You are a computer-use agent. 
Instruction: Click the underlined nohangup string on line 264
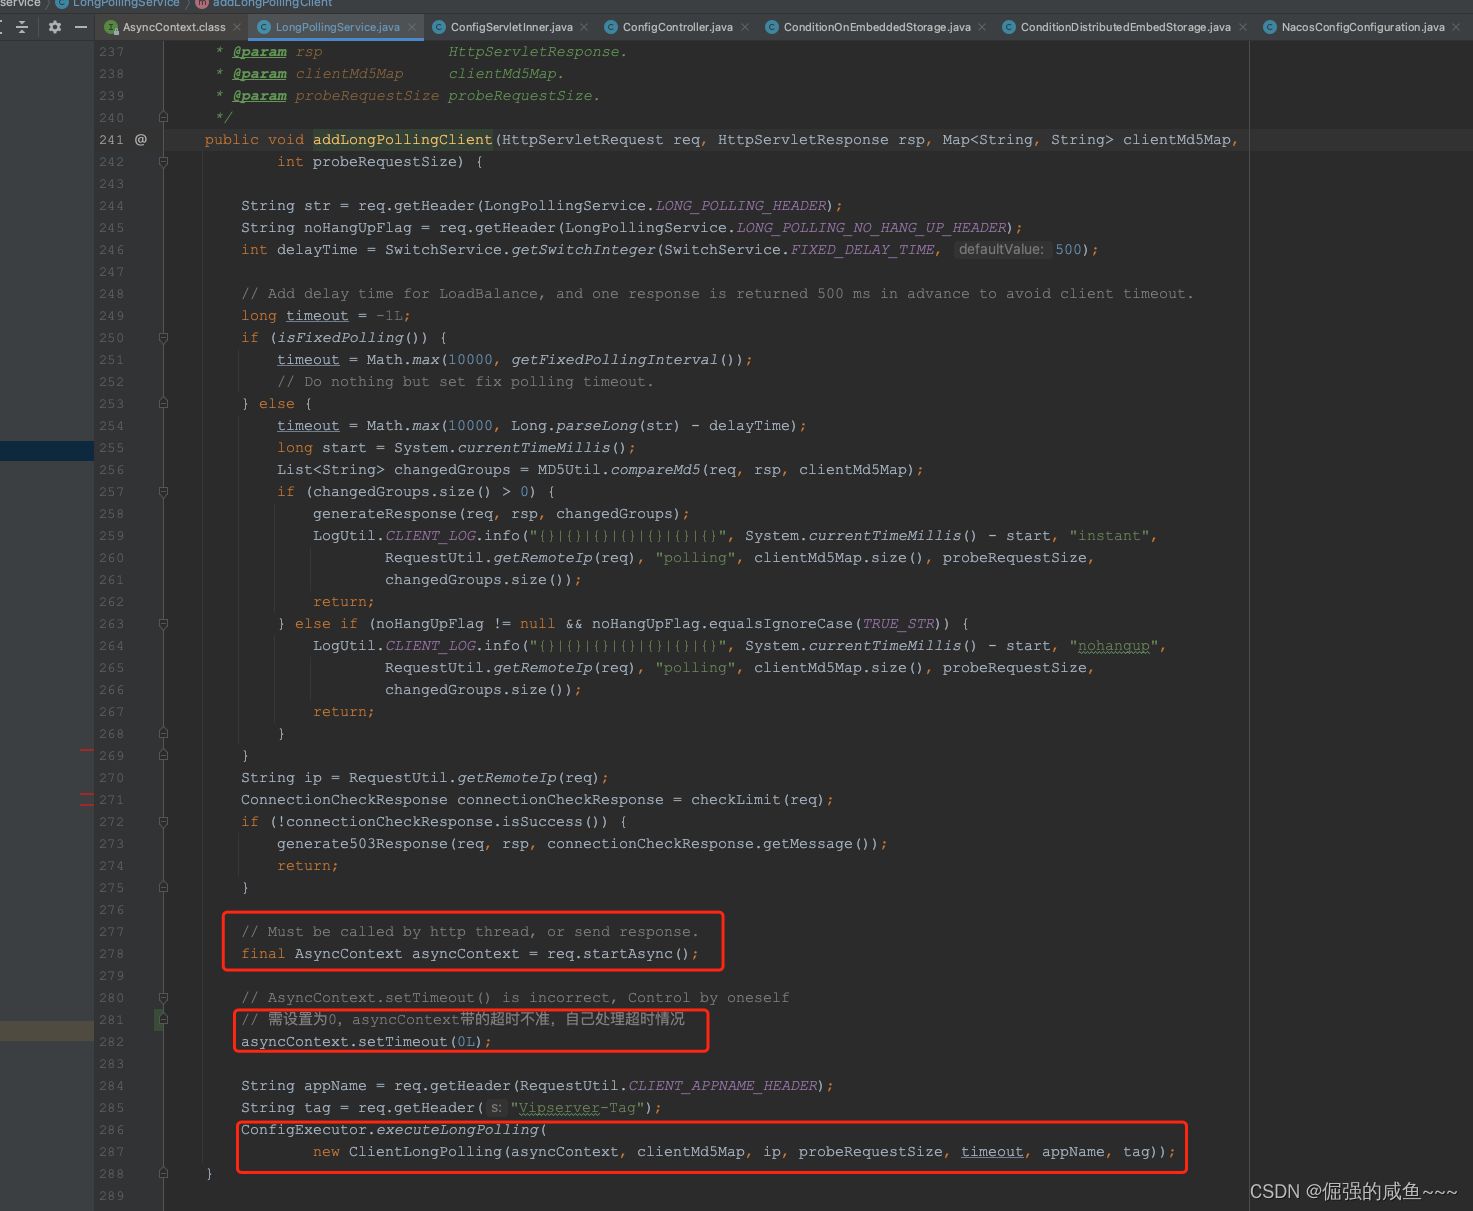[x=1113, y=646]
